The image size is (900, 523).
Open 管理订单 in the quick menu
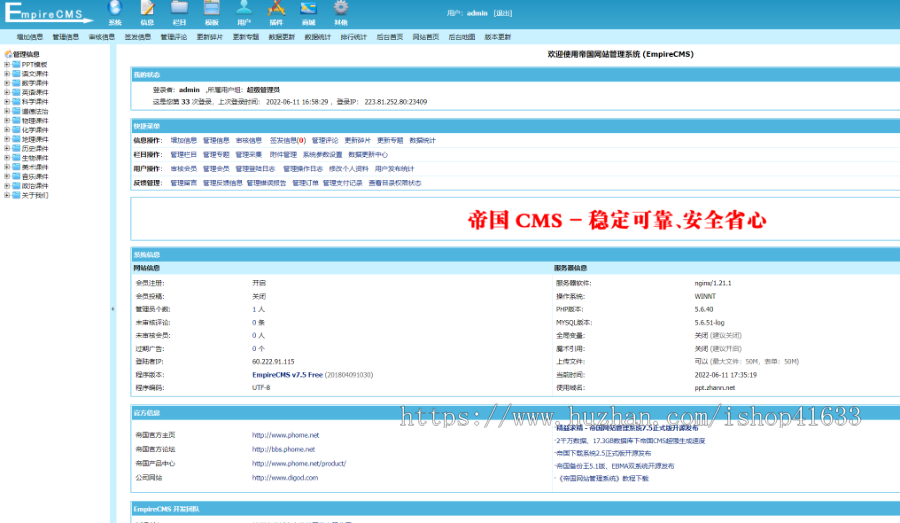(x=305, y=183)
